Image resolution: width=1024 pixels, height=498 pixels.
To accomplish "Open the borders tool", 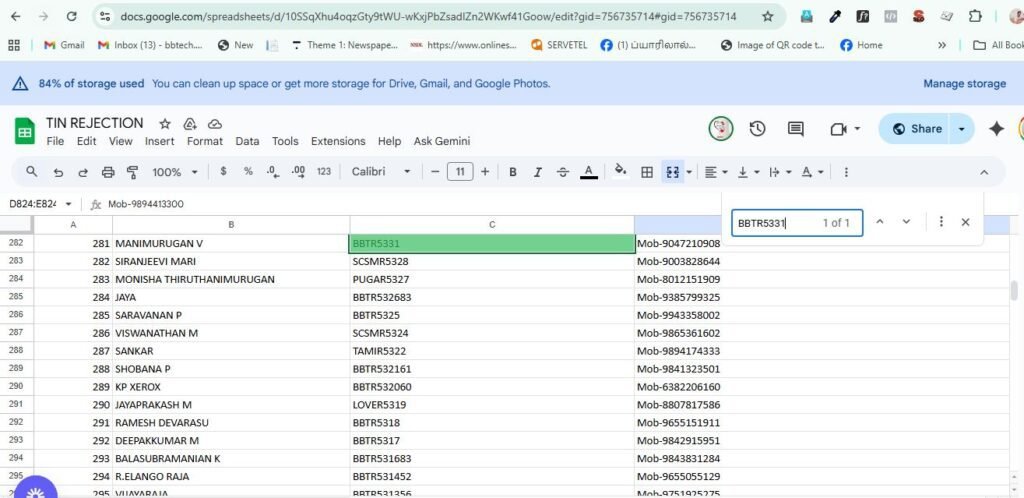I will coord(647,172).
